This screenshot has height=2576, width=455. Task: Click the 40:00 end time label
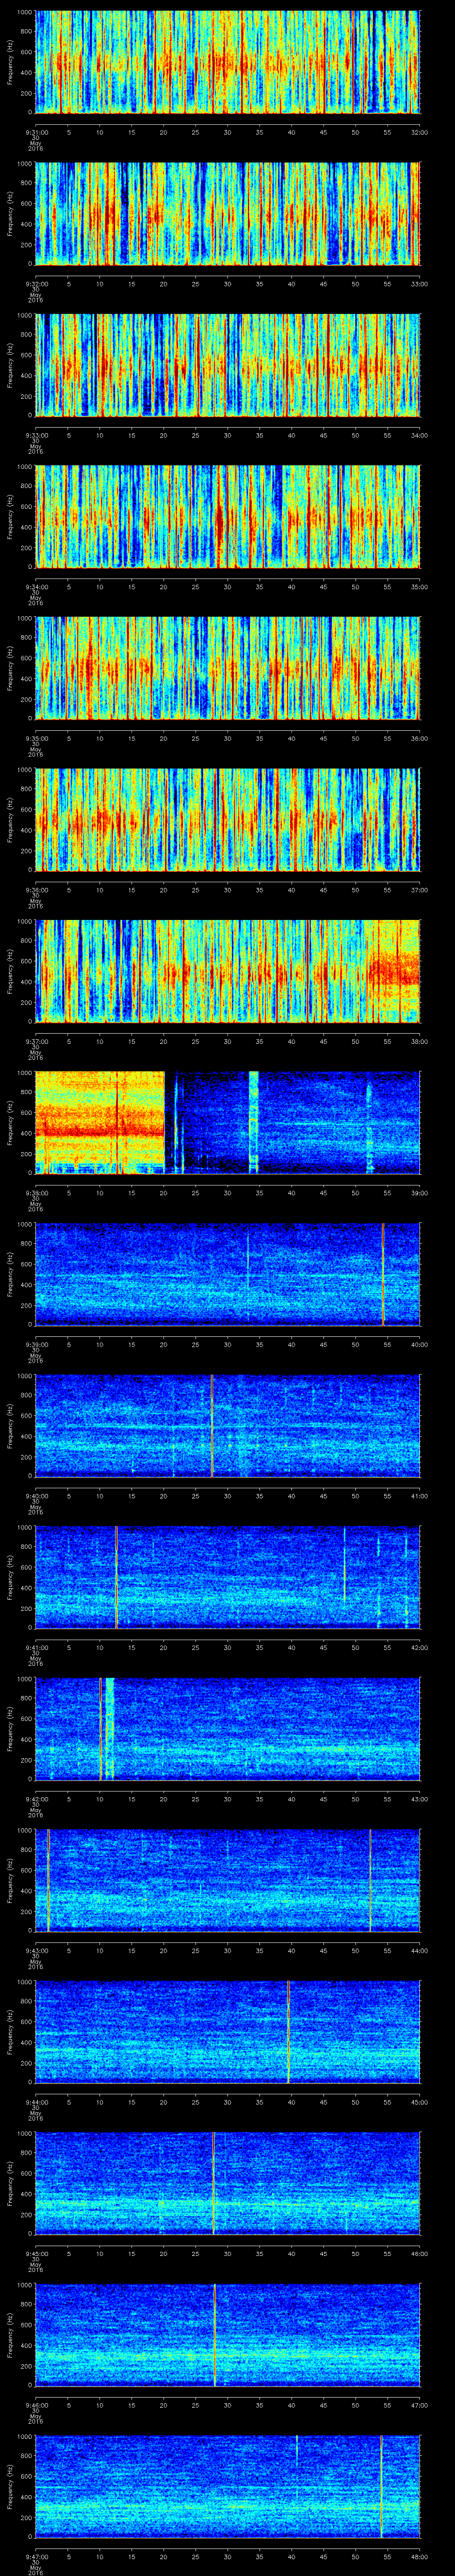coord(419,1344)
